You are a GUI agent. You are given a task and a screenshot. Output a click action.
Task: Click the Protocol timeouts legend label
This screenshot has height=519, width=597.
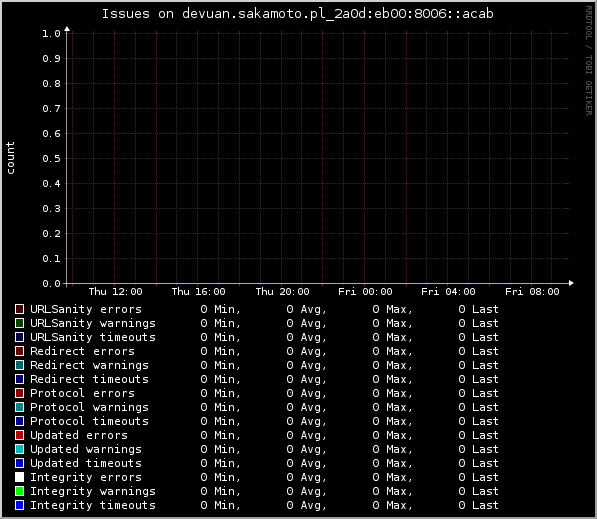click(x=89, y=421)
